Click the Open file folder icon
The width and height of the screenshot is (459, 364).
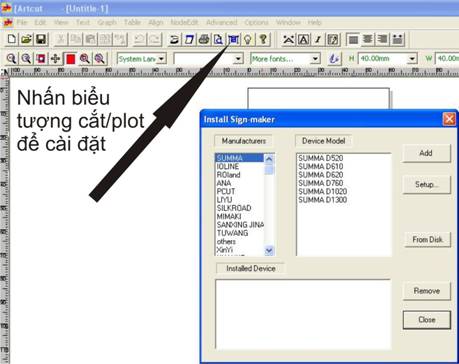tap(26, 39)
